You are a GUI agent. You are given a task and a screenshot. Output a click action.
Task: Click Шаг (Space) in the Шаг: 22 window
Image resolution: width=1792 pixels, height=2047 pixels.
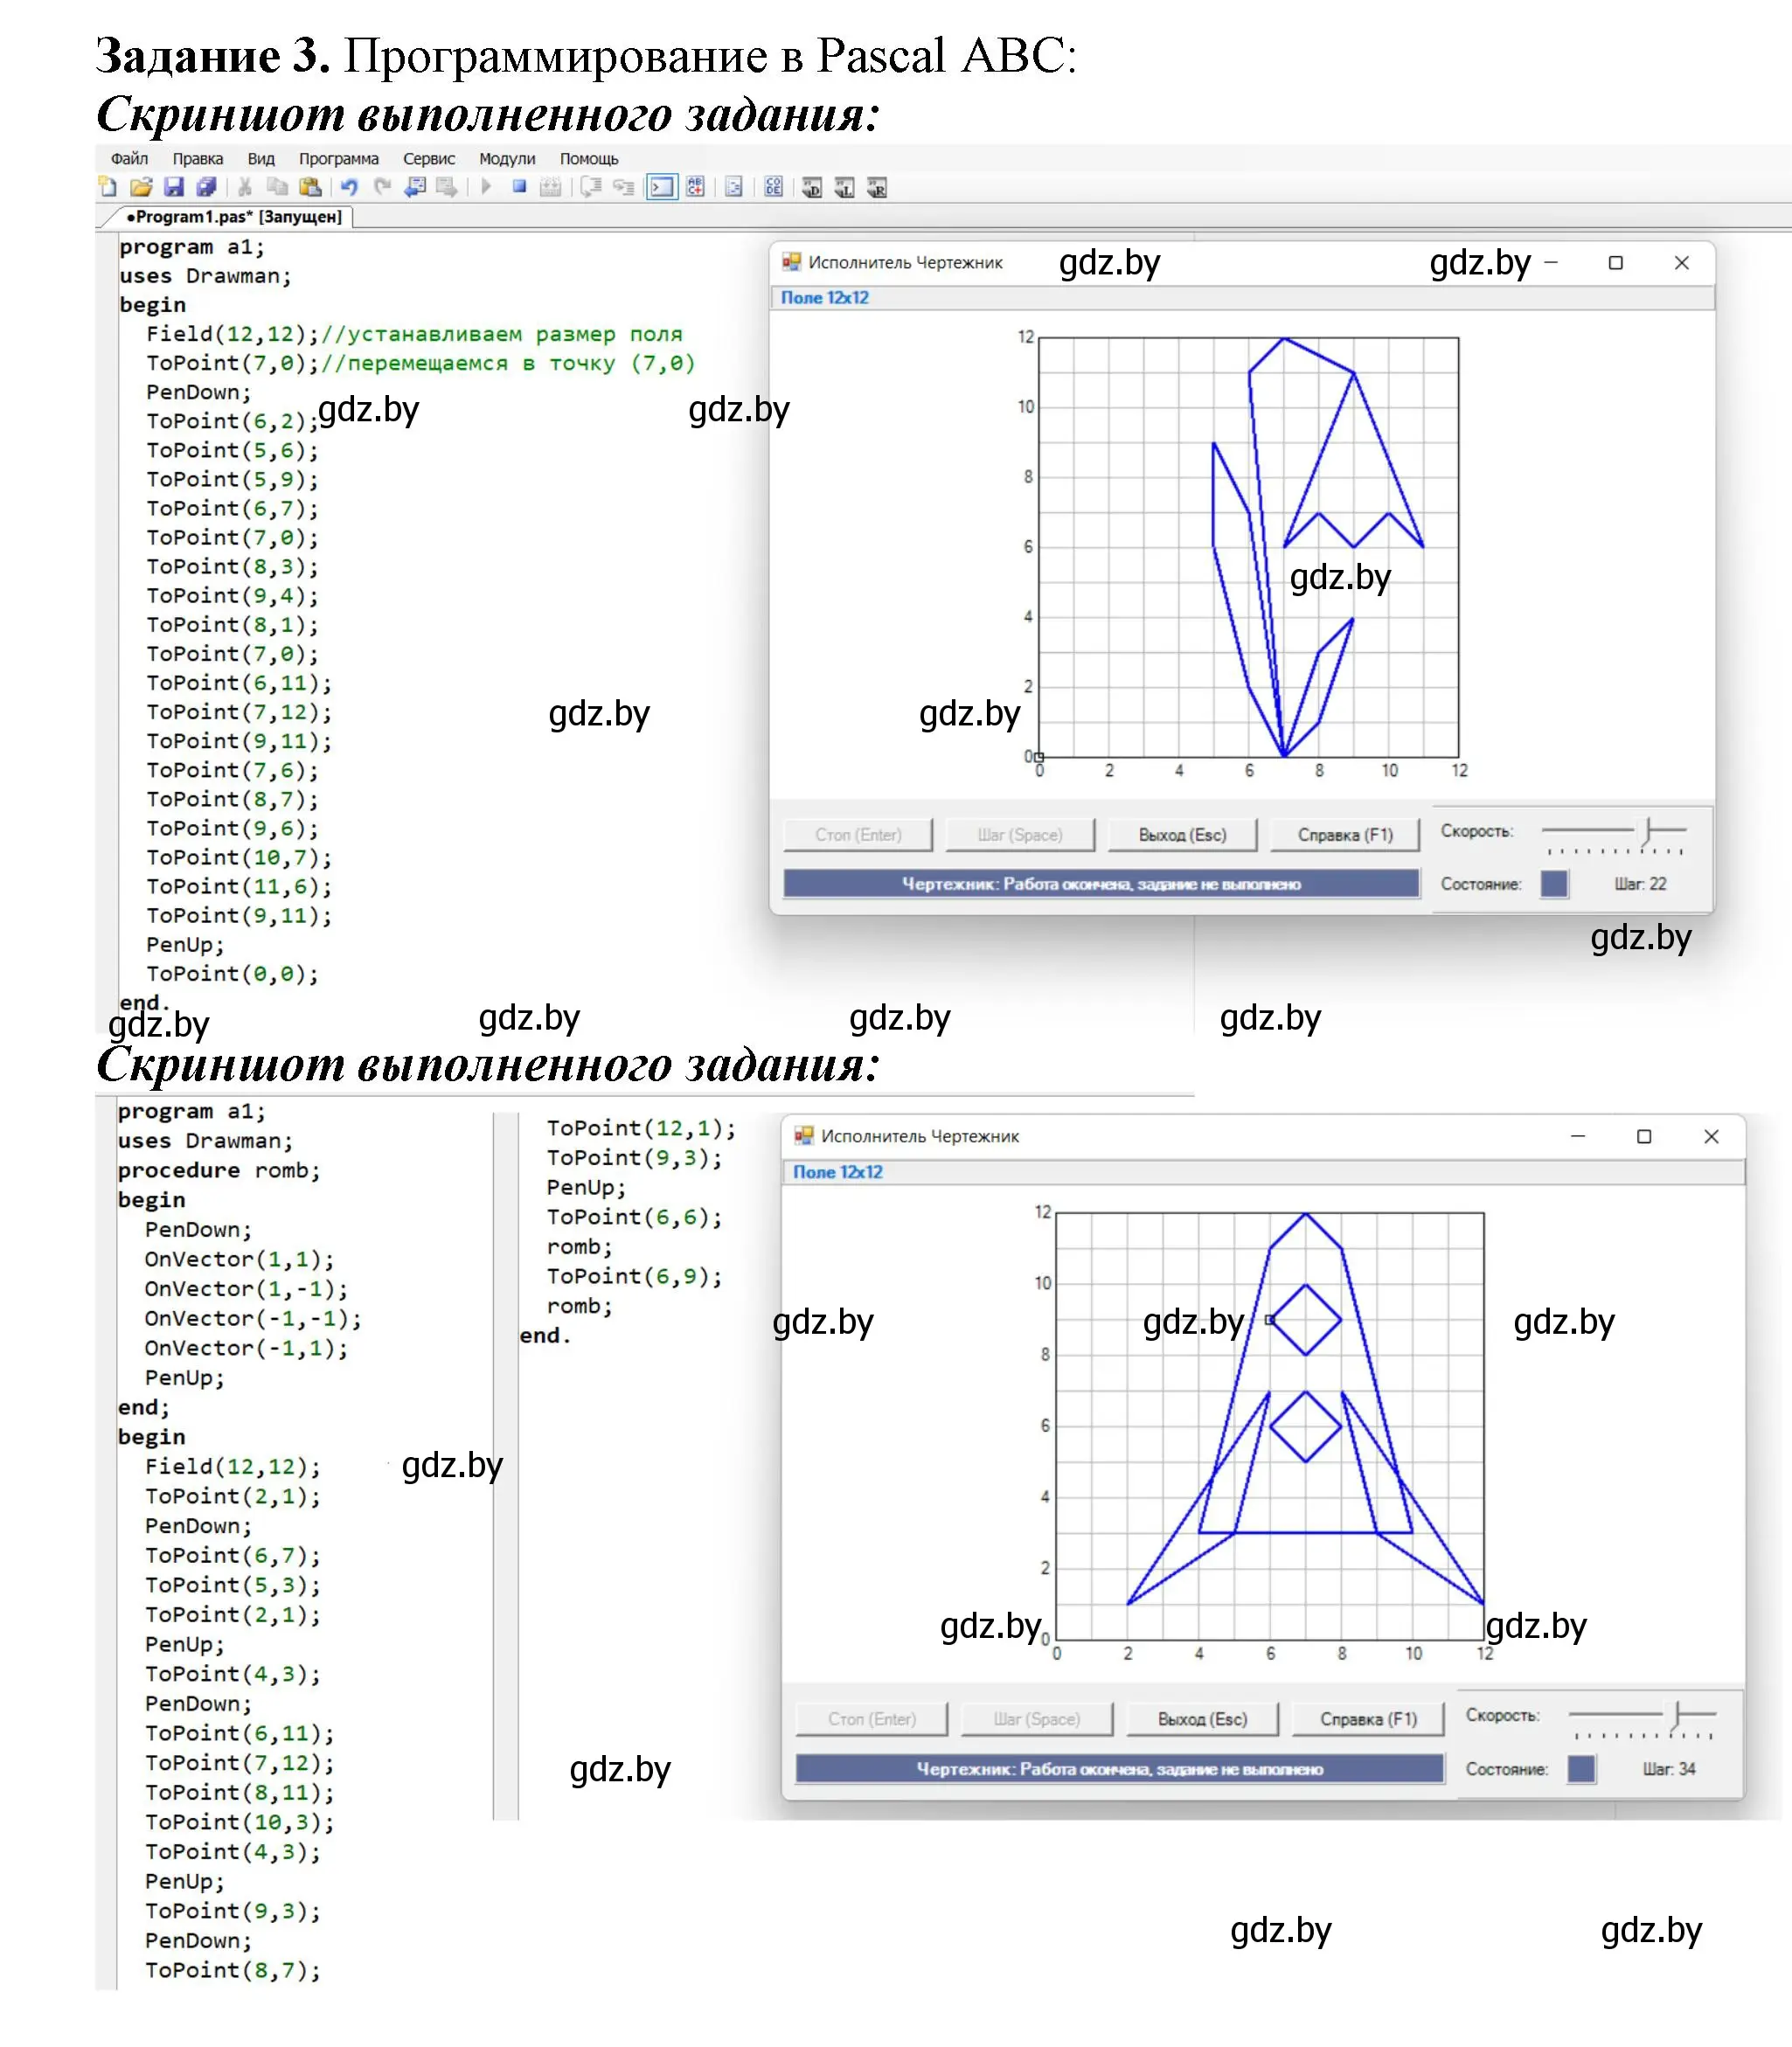(x=1020, y=835)
